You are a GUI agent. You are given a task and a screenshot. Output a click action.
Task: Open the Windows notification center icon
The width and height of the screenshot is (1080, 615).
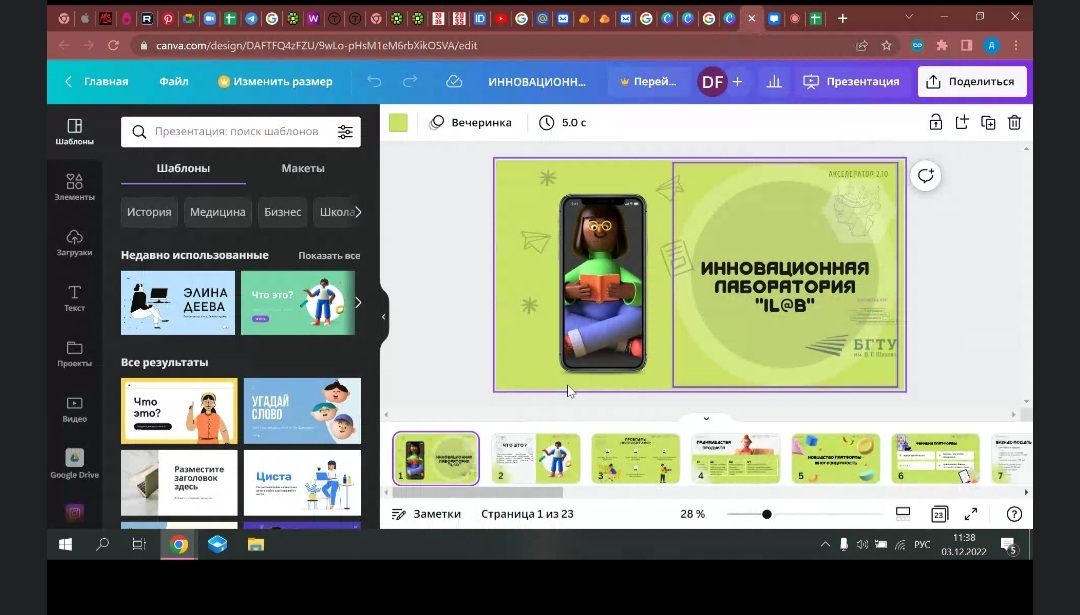click(1009, 545)
